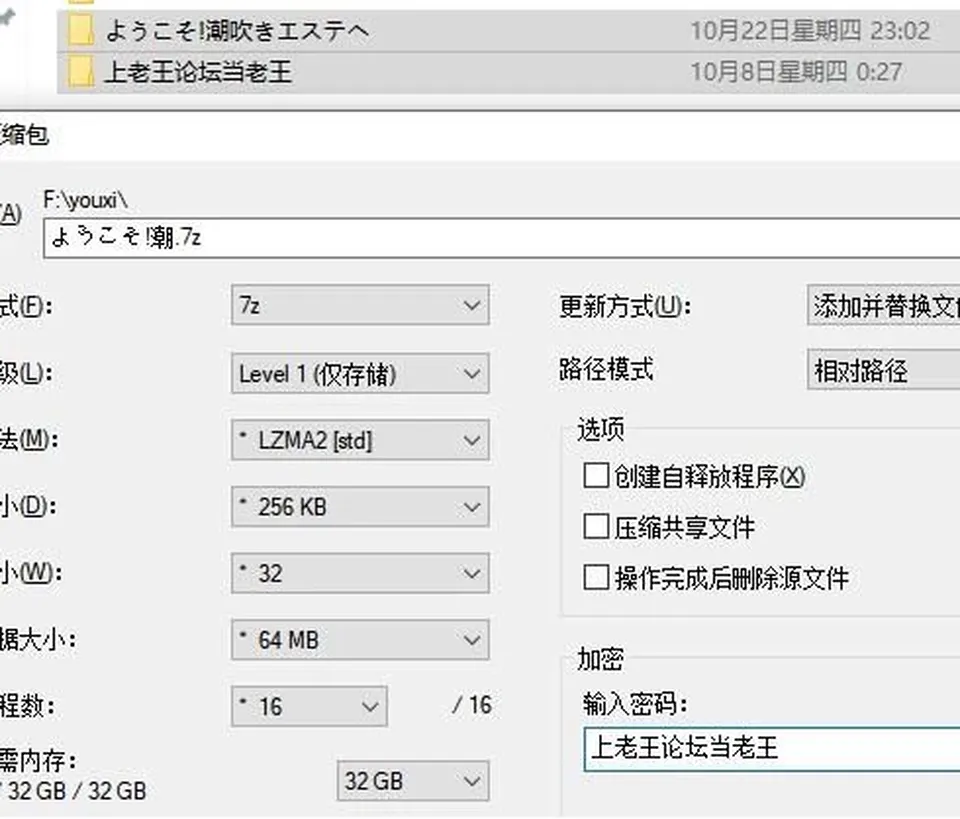Click the 加密 group heading

601,659
